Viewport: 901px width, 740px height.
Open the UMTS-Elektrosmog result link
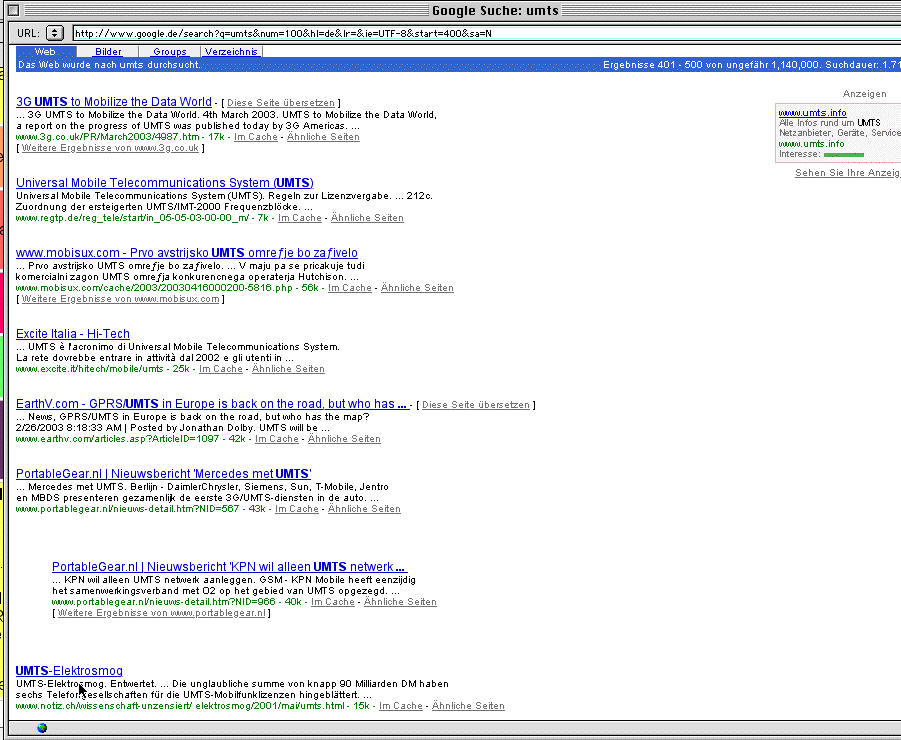[x=69, y=671]
